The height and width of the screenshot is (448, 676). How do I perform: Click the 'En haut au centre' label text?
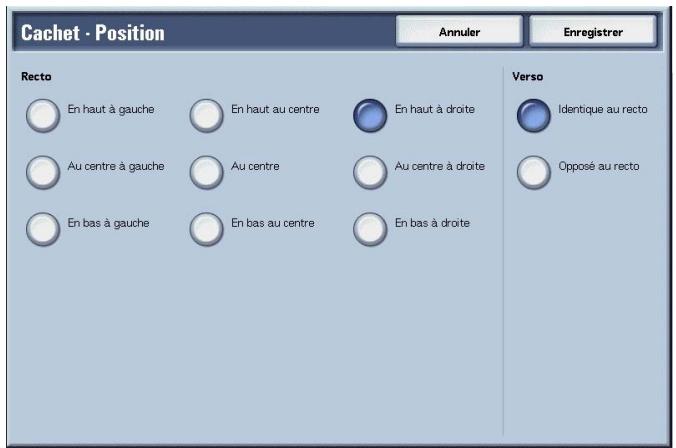[275, 108]
